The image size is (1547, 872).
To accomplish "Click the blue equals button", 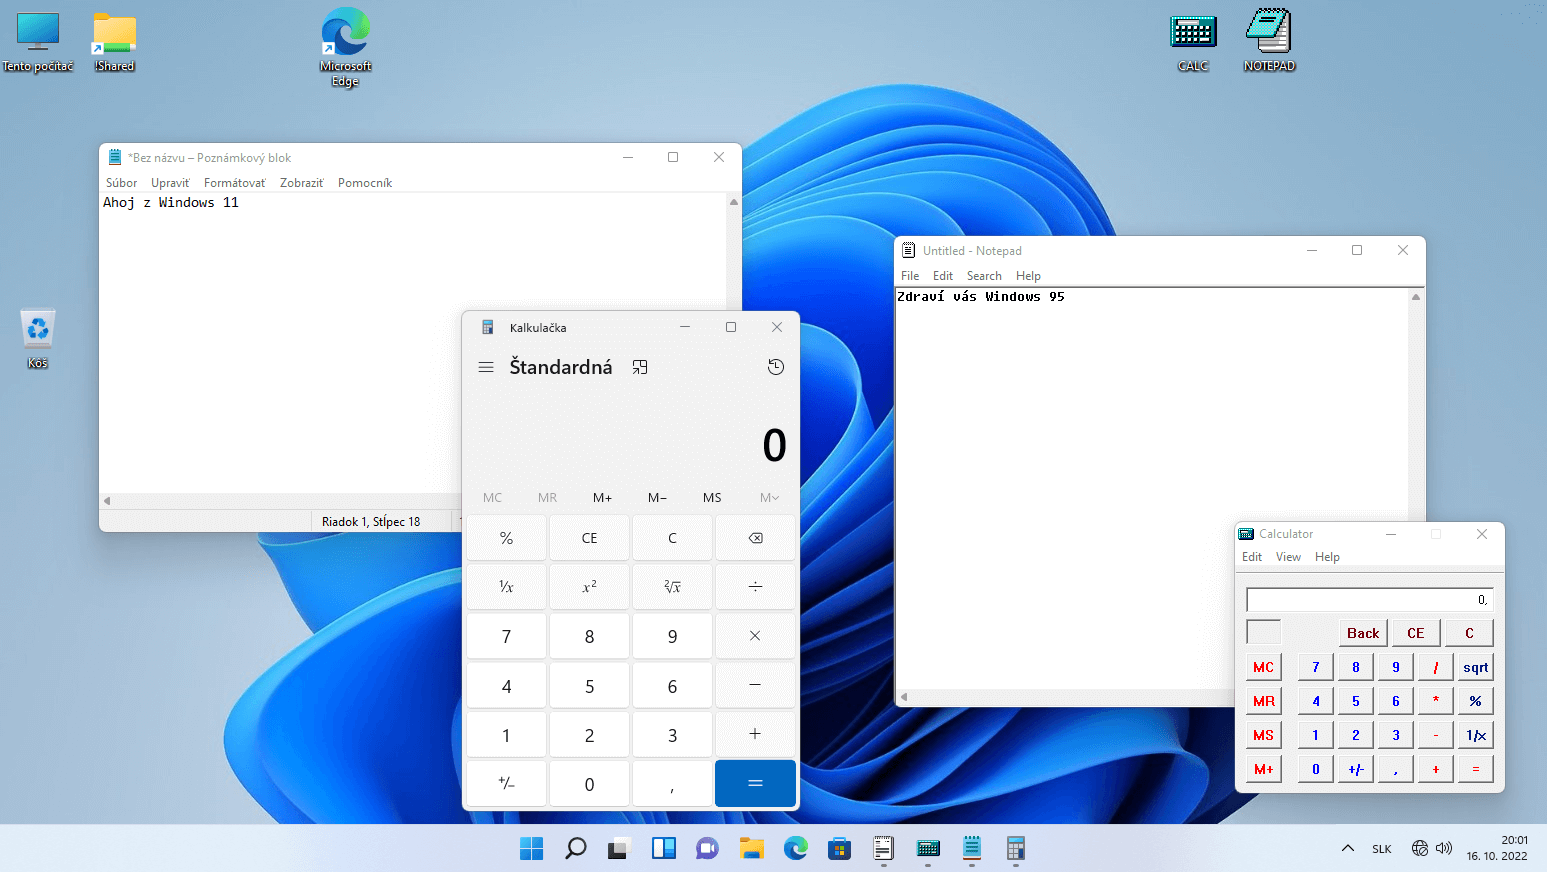I will pyautogui.click(x=755, y=783).
